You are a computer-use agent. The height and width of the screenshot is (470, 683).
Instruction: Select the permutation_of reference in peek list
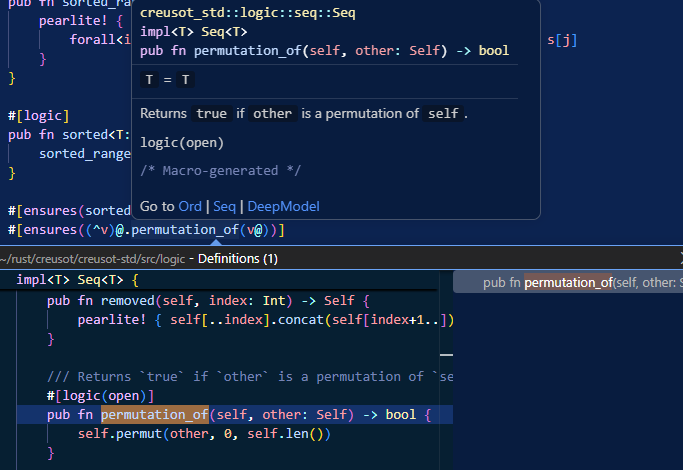coord(568,282)
